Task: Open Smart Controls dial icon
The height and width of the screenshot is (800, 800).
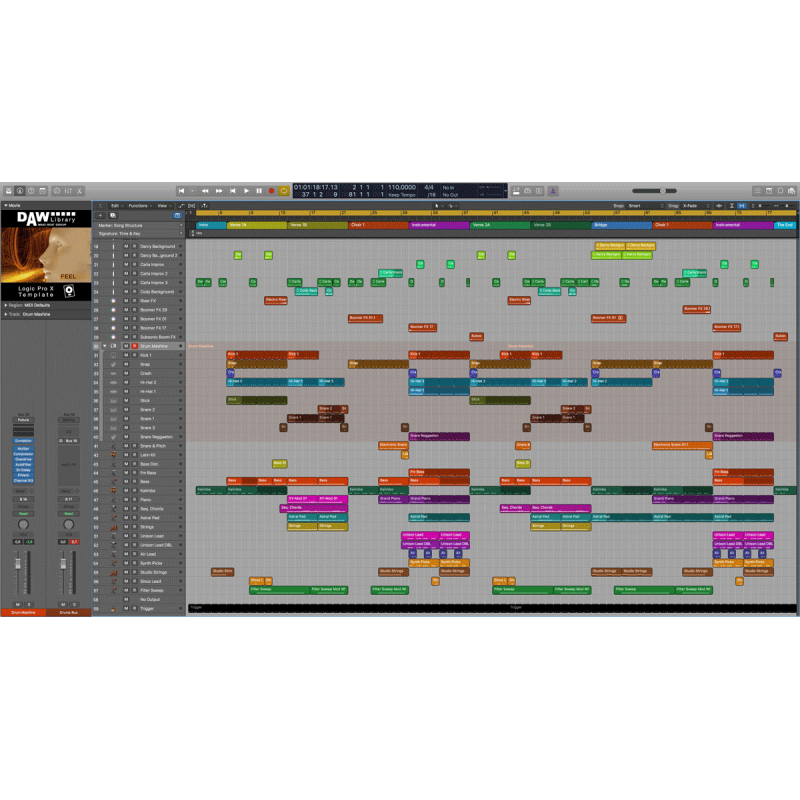Action: (x=57, y=191)
